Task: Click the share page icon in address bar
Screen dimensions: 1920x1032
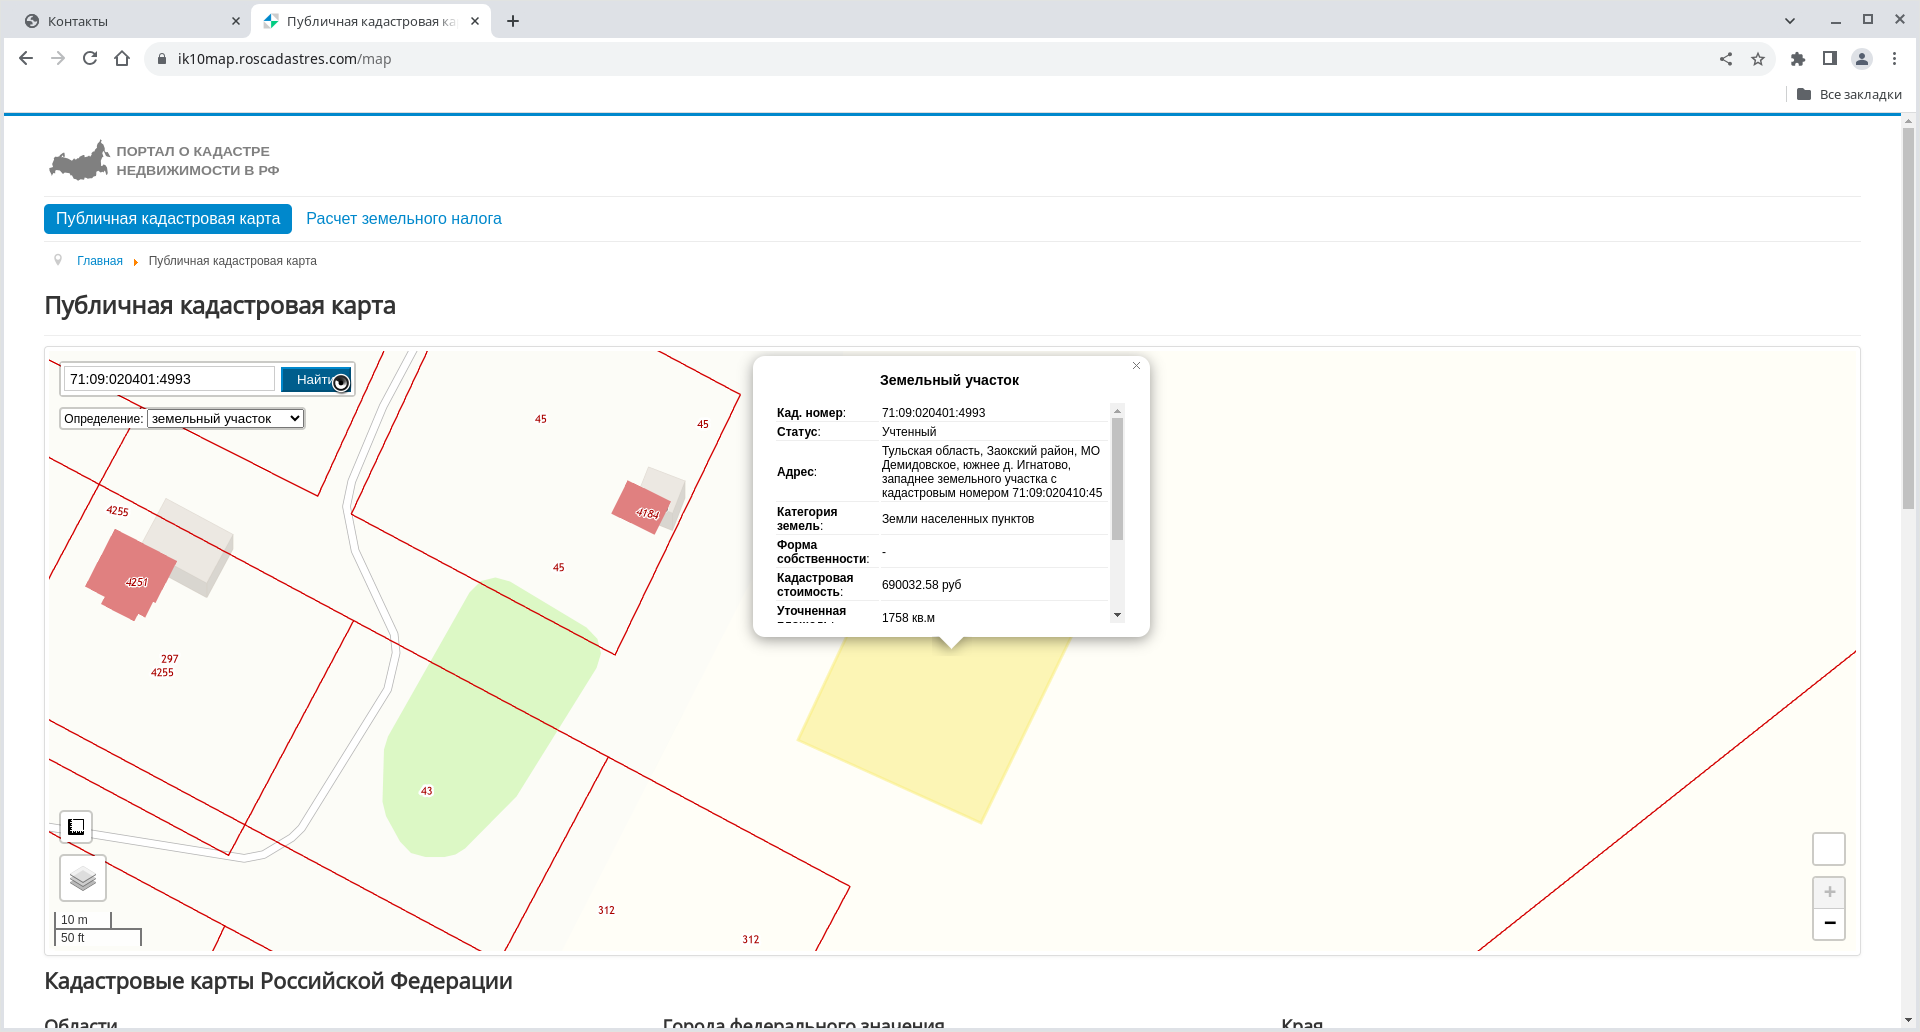Action: click(1726, 59)
